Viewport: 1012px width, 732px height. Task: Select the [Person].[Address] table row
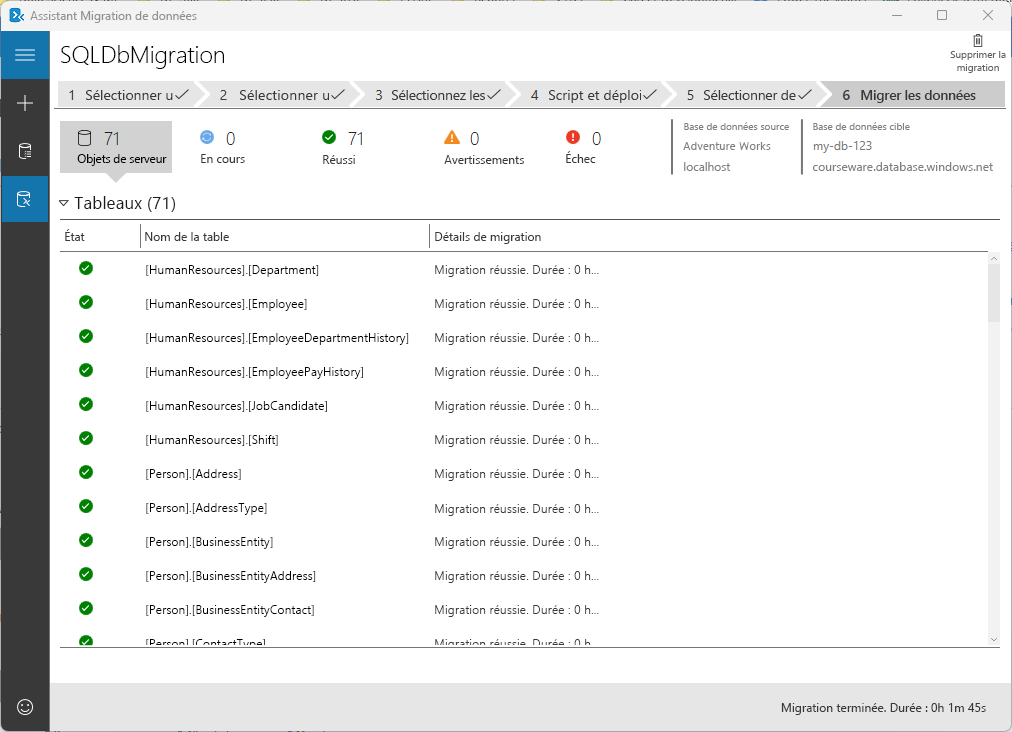click(x=193, y=474)
